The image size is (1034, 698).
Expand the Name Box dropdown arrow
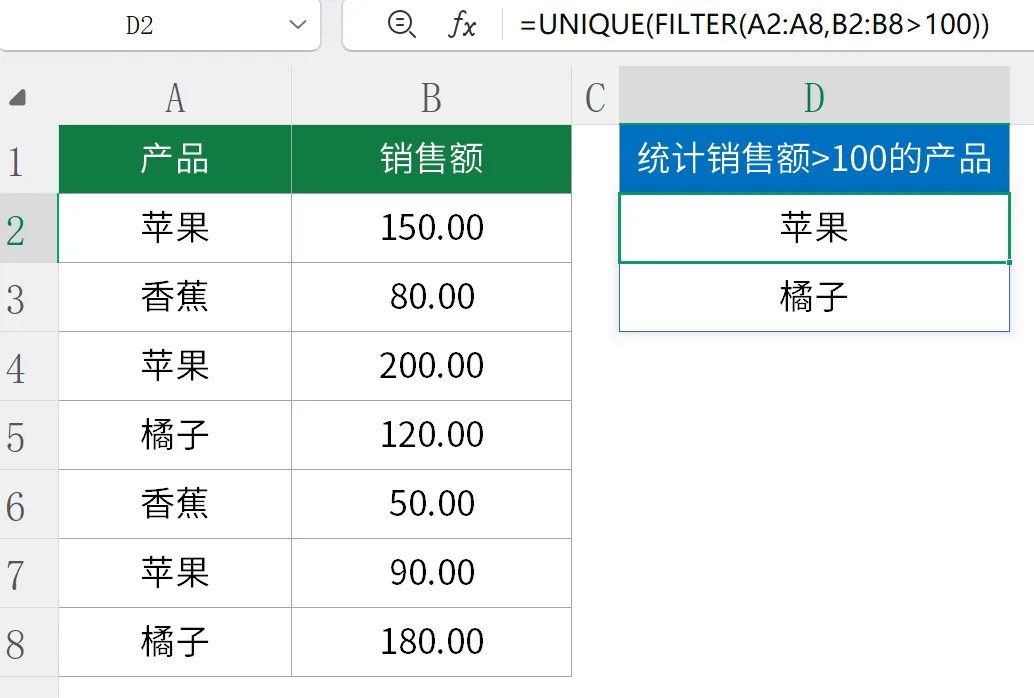click(x=296, y=25)
